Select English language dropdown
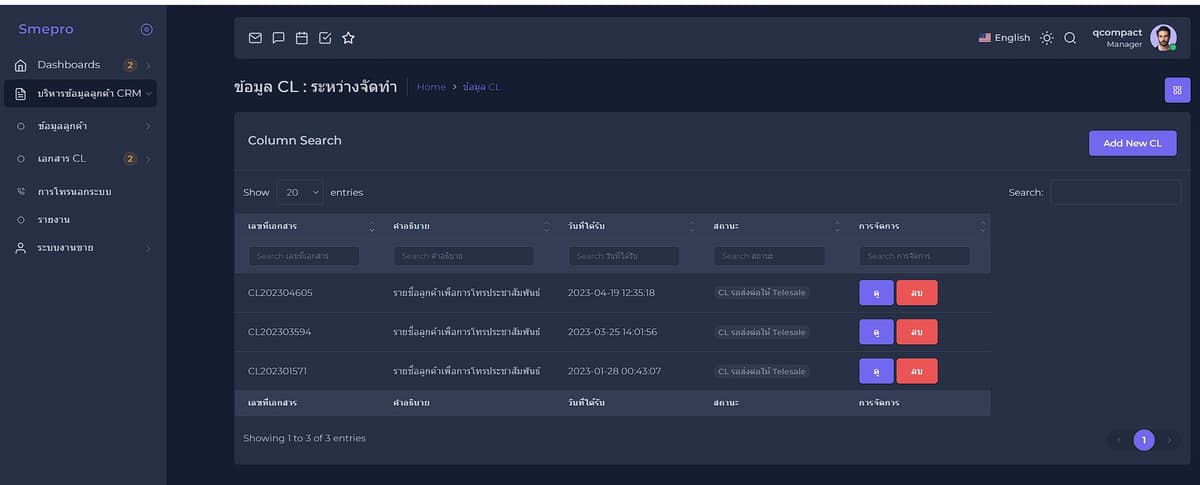 (1004, 38)
